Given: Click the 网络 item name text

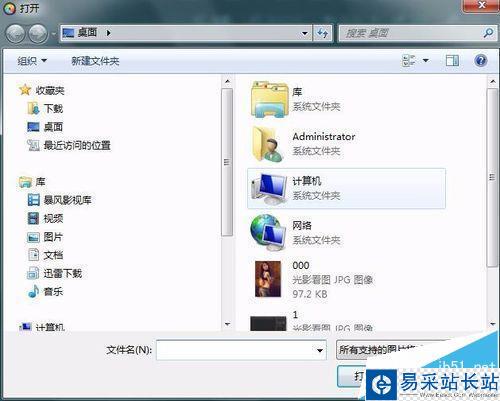Looking at the screenshot, I should 302,226.
